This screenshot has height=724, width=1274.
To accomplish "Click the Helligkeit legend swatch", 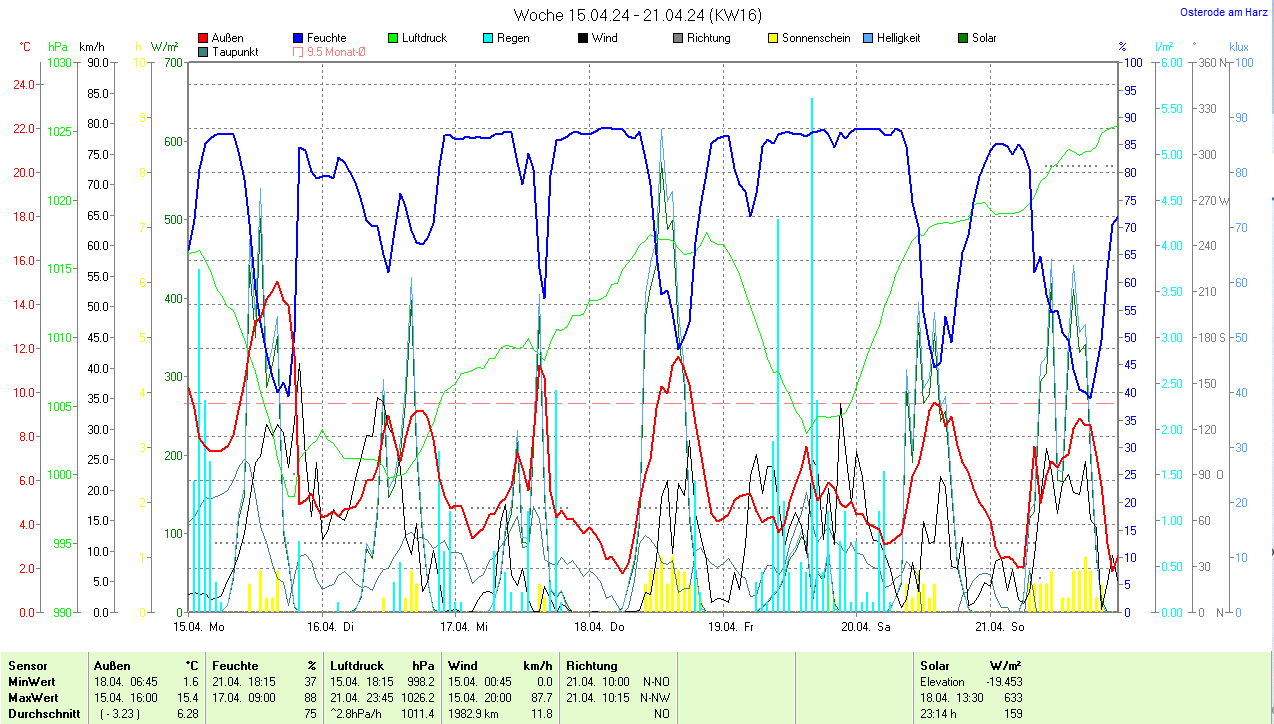I will click(x=868, y=38).
